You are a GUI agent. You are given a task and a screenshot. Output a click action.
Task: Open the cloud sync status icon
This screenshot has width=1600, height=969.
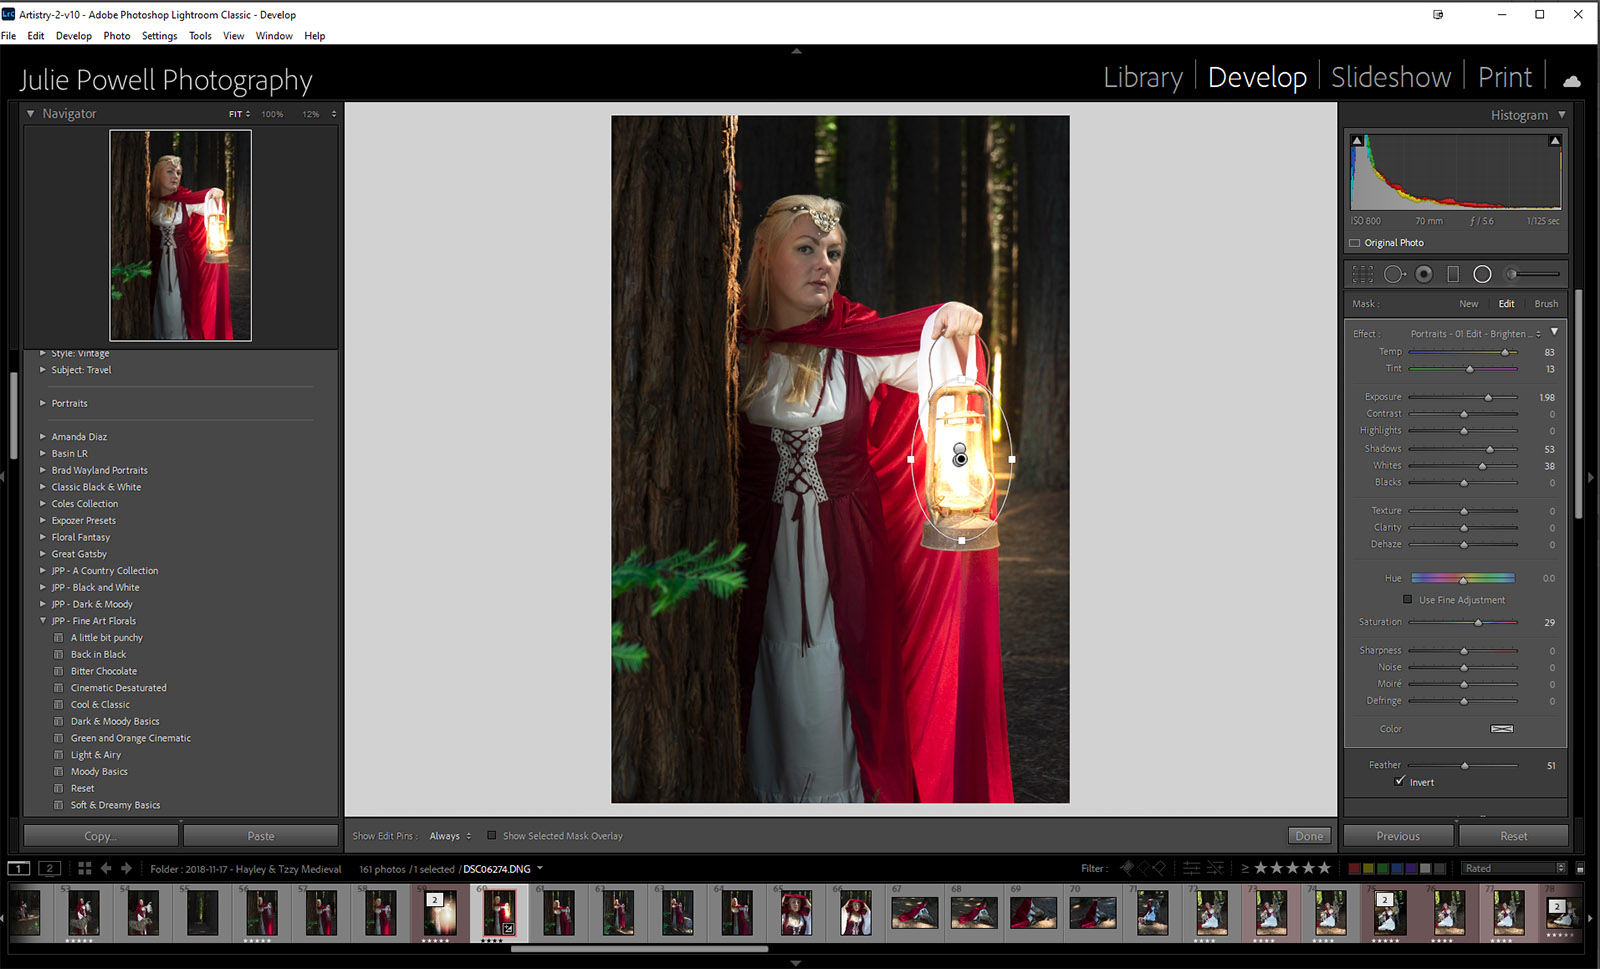pos(1571,81)
